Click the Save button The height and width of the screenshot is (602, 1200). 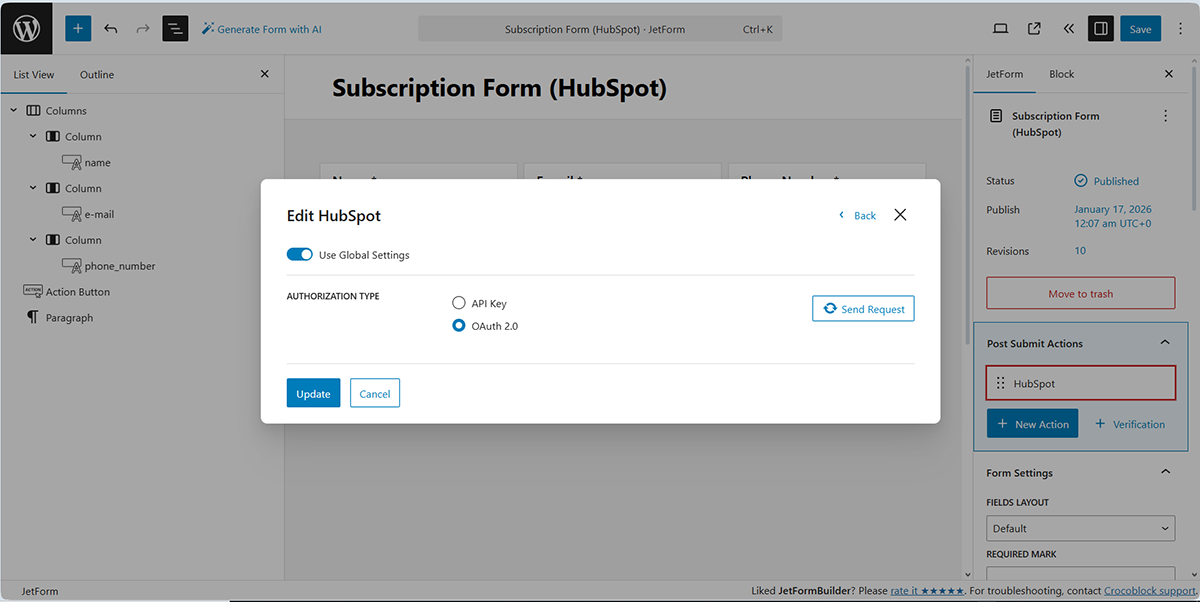[1141, 29]
